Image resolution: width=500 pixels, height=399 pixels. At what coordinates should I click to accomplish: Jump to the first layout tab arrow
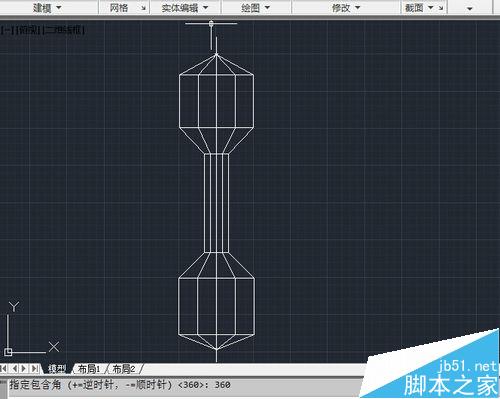click(x=4, y=368)
